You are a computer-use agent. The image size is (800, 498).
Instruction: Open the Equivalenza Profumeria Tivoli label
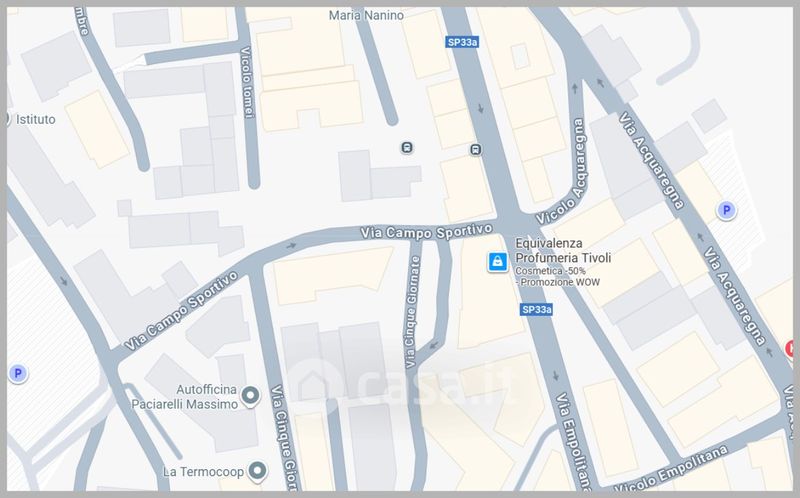tap(563, 250)
